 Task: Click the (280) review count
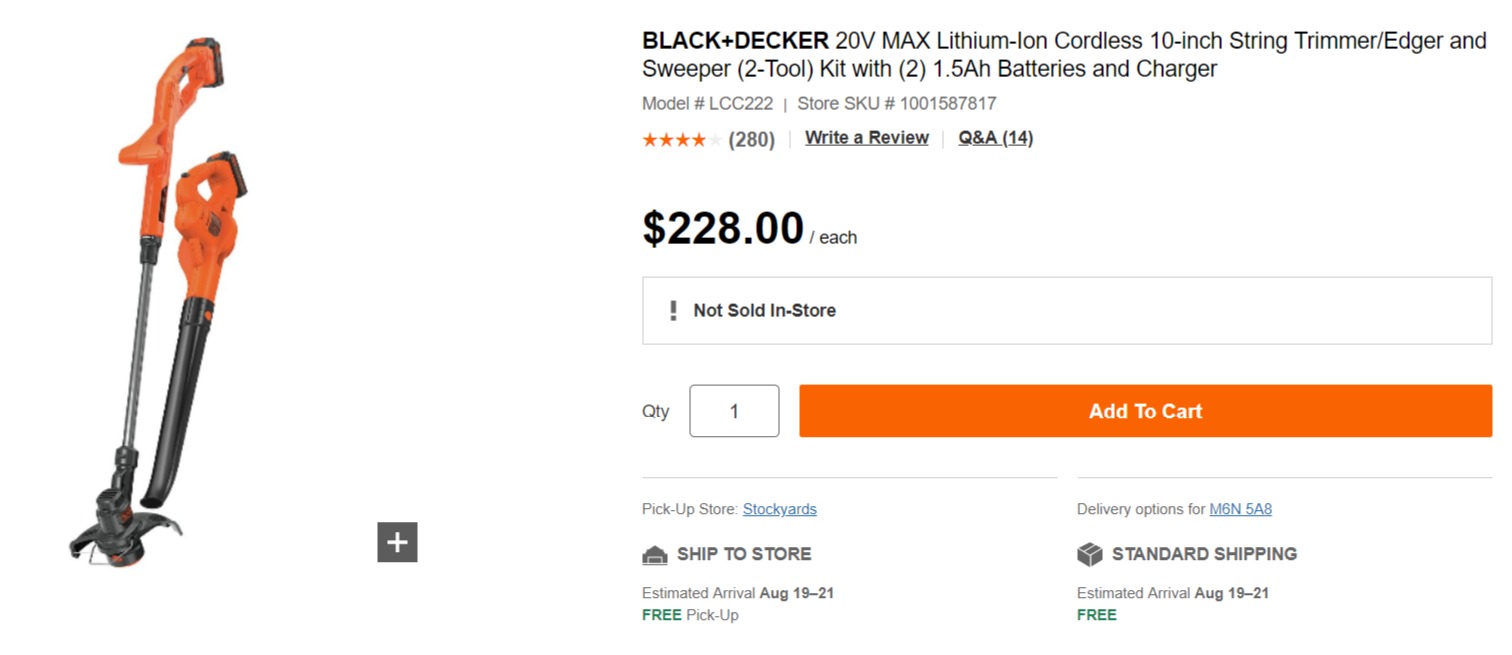pos(752,139)
